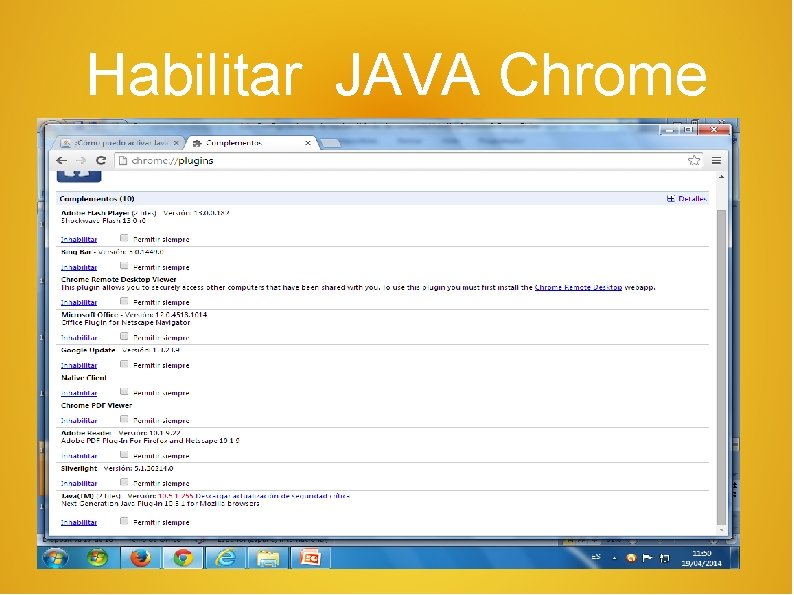Viewport: 794px width, 595px height.
Task: Click the Java security update download link
Action: point(272,496)
